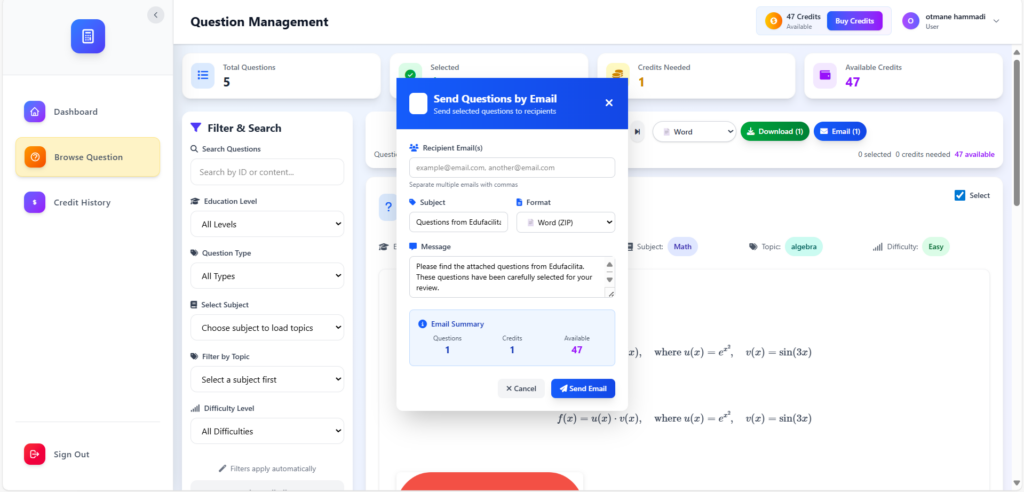Click the Credit History dollar icon
Image resolution: width=1024 pixels, height=492 pixels.
[35, 203]
